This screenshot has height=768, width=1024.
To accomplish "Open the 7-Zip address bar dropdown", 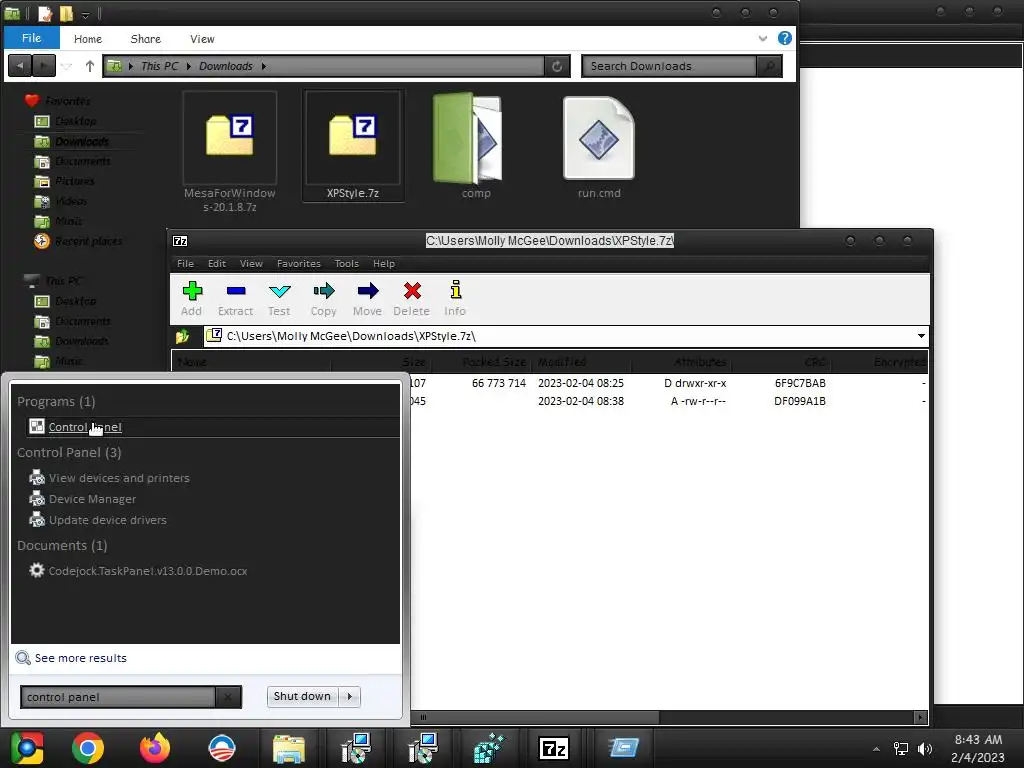I will 921,336.
